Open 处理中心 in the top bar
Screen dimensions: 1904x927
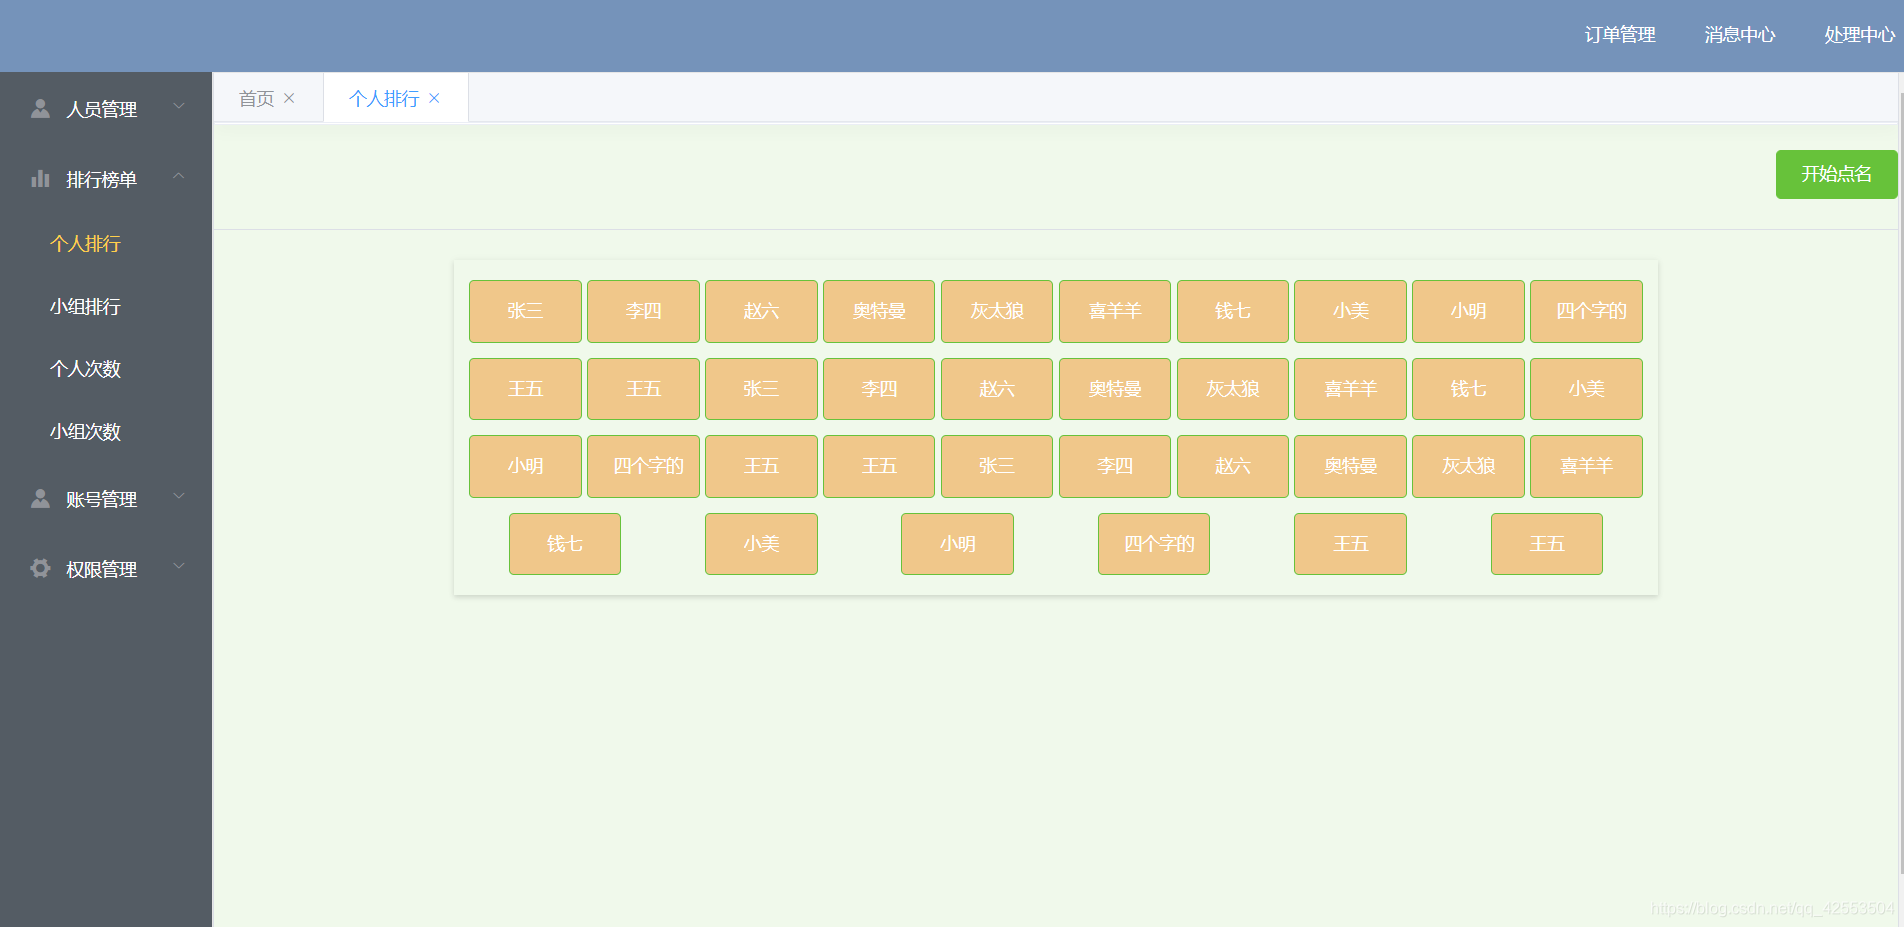tap(1859, 35)
